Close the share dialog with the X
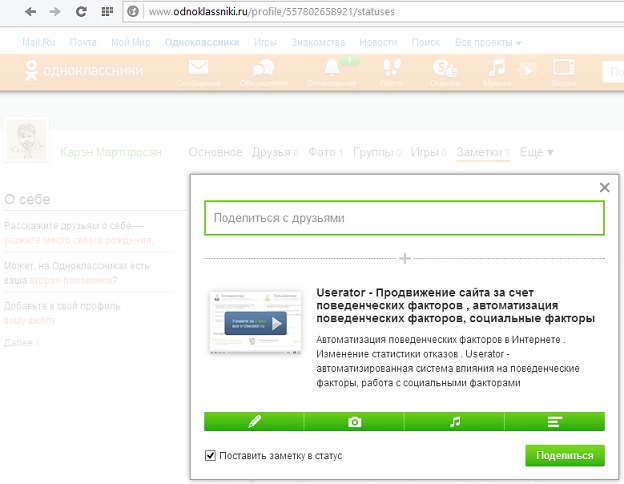Screen dimensions: 624x484 [x=604, y=187]
